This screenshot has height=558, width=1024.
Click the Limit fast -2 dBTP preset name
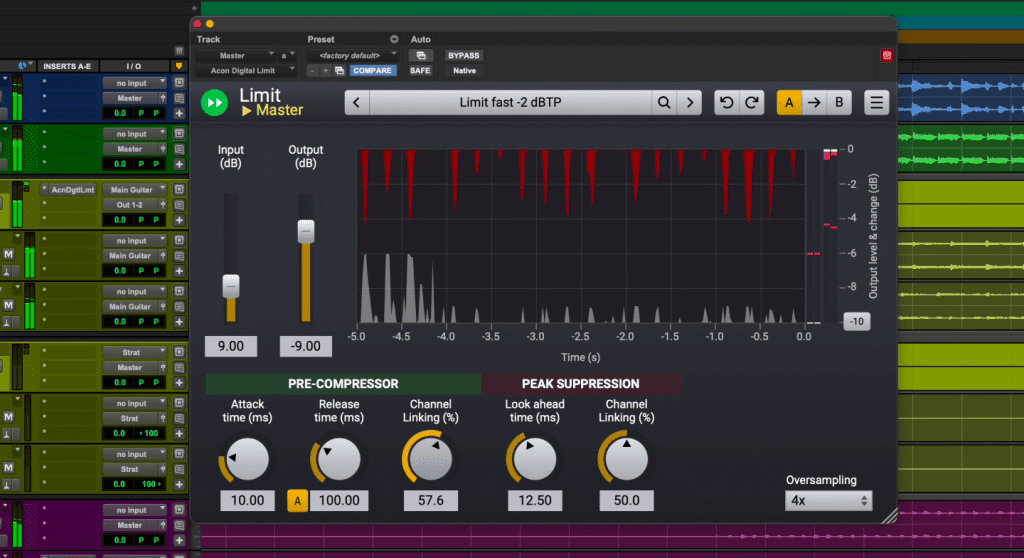[510, 103]
